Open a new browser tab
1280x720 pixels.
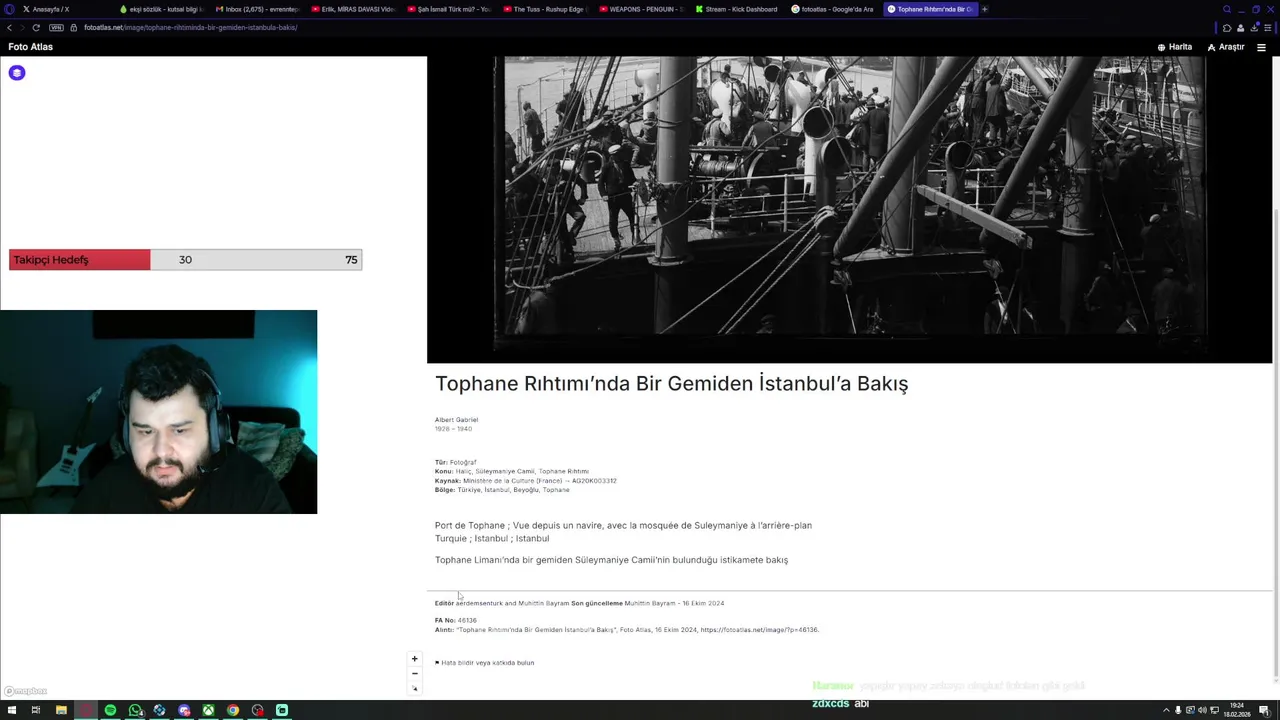point(984,9)
